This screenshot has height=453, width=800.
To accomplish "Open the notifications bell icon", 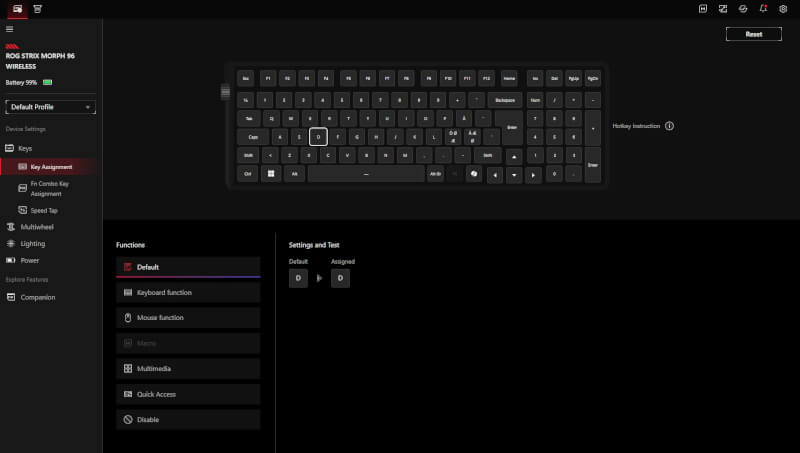I will tap(763, 9).
